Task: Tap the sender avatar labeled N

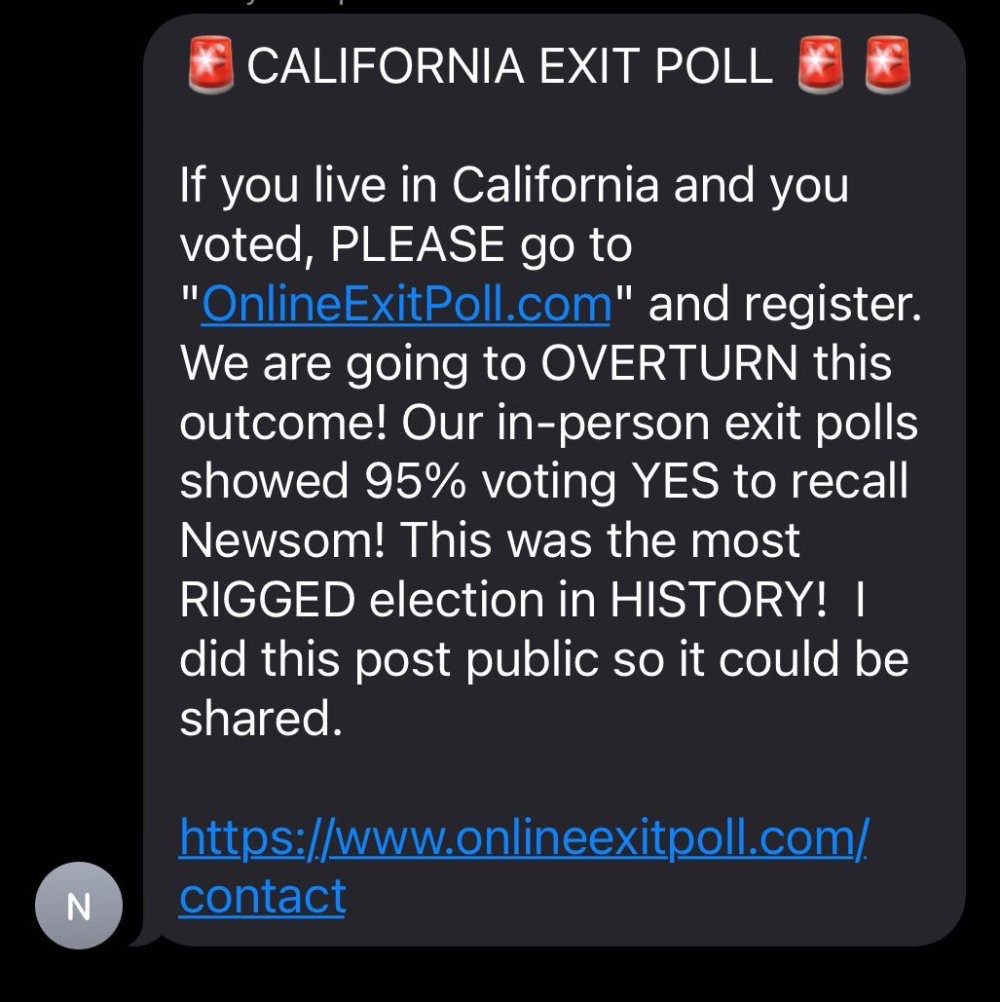Action: click(78, 907)
